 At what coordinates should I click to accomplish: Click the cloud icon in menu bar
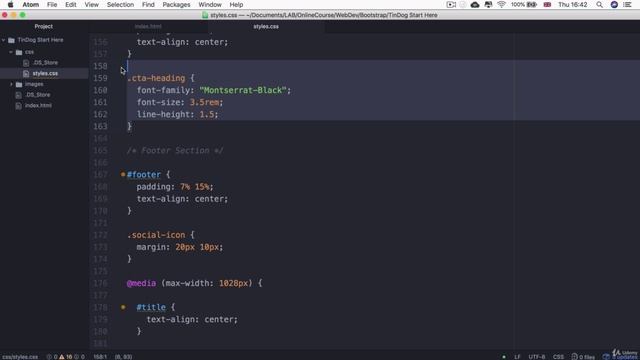point(475,4)
